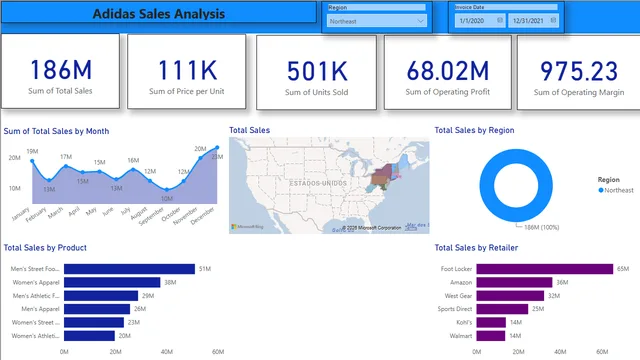Click the October 10M low point
640x360 pixels.
(x=167, y=190)
